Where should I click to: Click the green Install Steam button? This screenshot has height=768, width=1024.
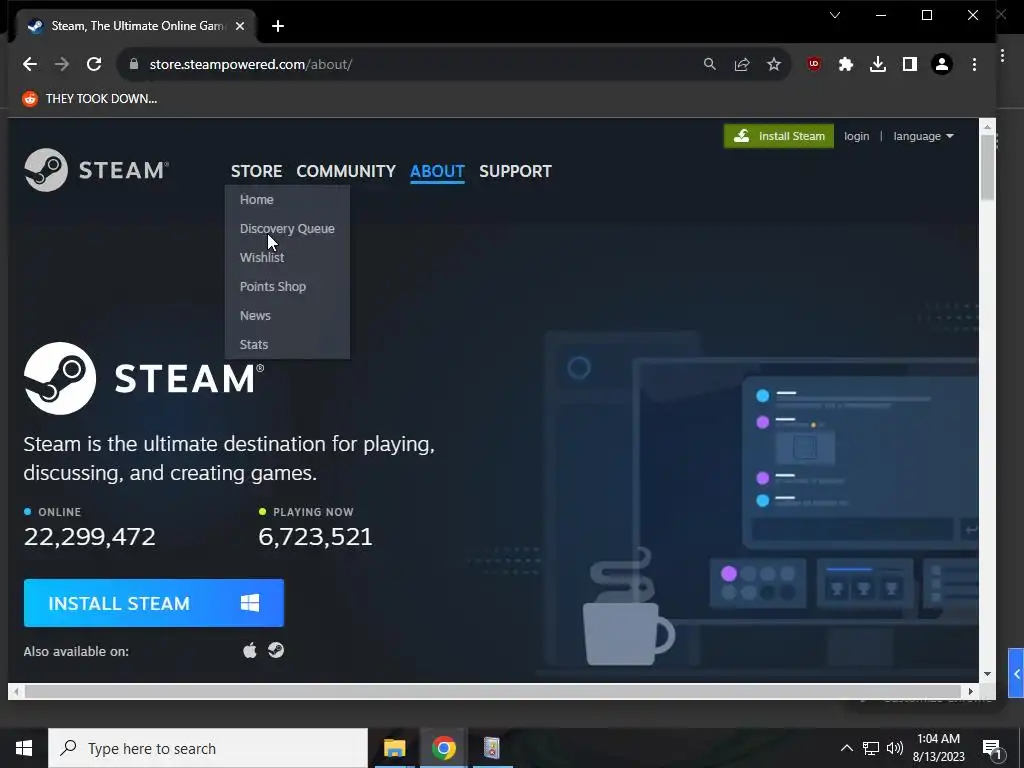pos(778,136)
